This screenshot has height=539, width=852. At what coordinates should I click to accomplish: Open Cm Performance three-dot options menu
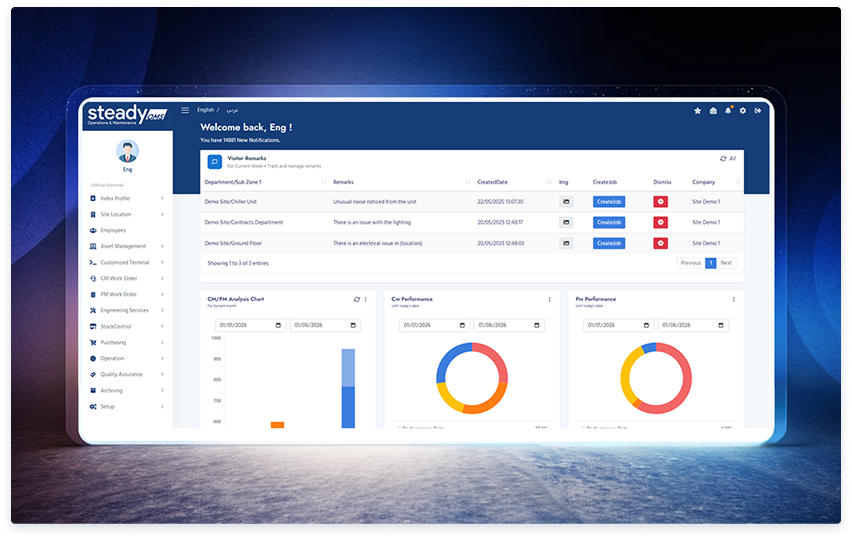click(549, 299)
